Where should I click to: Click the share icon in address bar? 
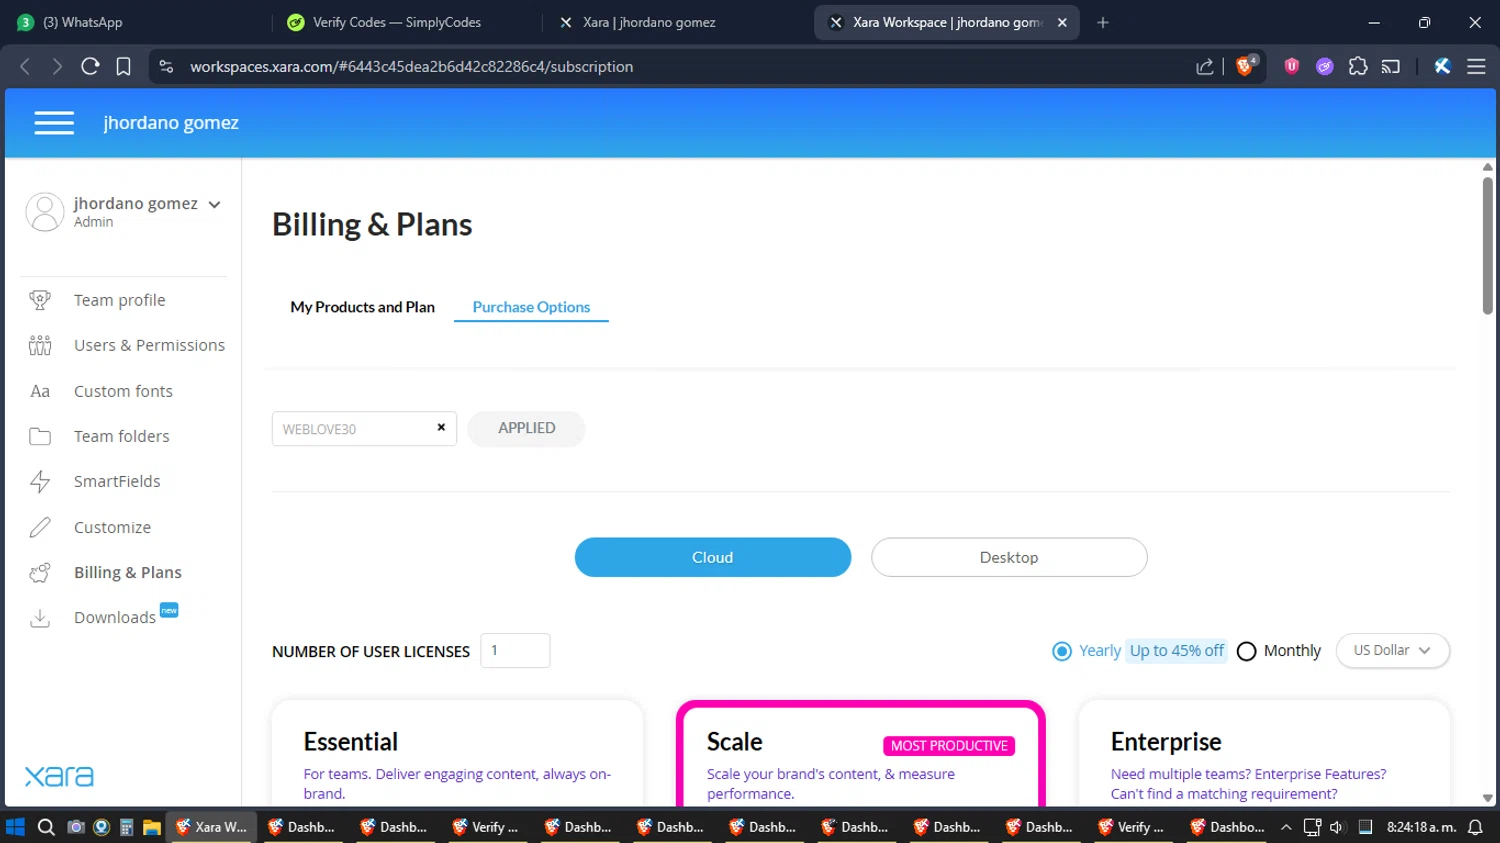[1205, 66]
